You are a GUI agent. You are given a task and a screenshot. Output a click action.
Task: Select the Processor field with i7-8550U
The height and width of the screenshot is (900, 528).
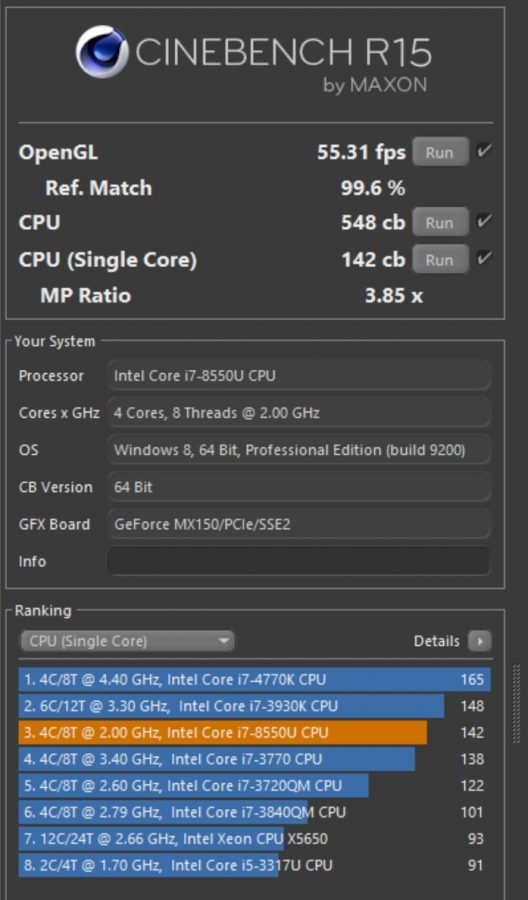pos(298,375)
